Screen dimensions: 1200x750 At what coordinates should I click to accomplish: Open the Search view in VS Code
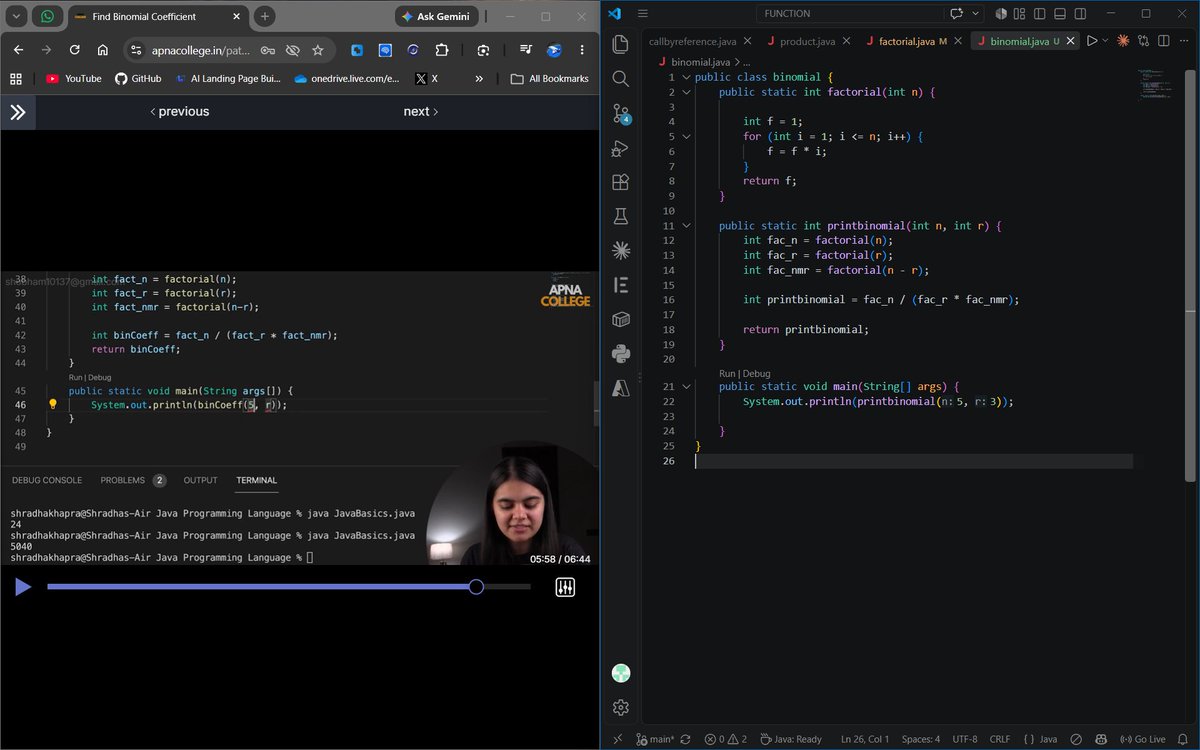pos(620,79)
